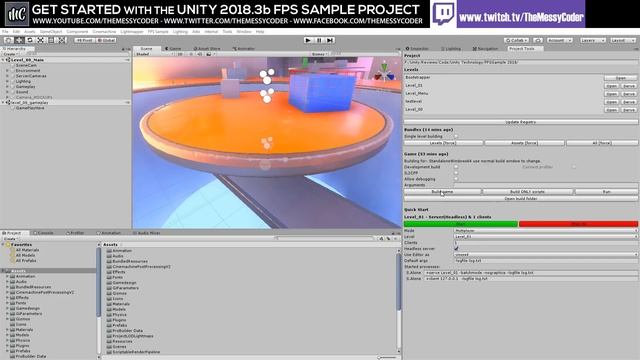This screenshot has width=640, height=360.
Task: Toggle scene lighting in Scene toolbar
Action: click(191, 54)
